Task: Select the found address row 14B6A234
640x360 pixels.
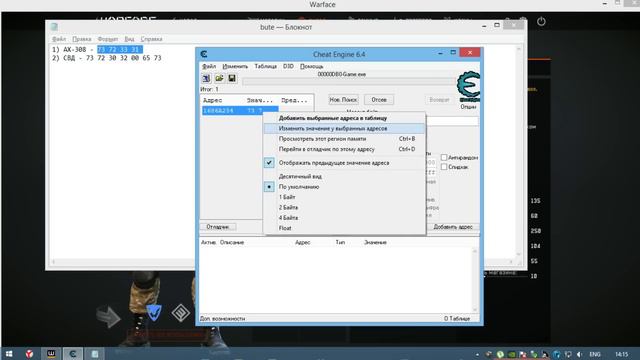Action: tap(240, 111)
